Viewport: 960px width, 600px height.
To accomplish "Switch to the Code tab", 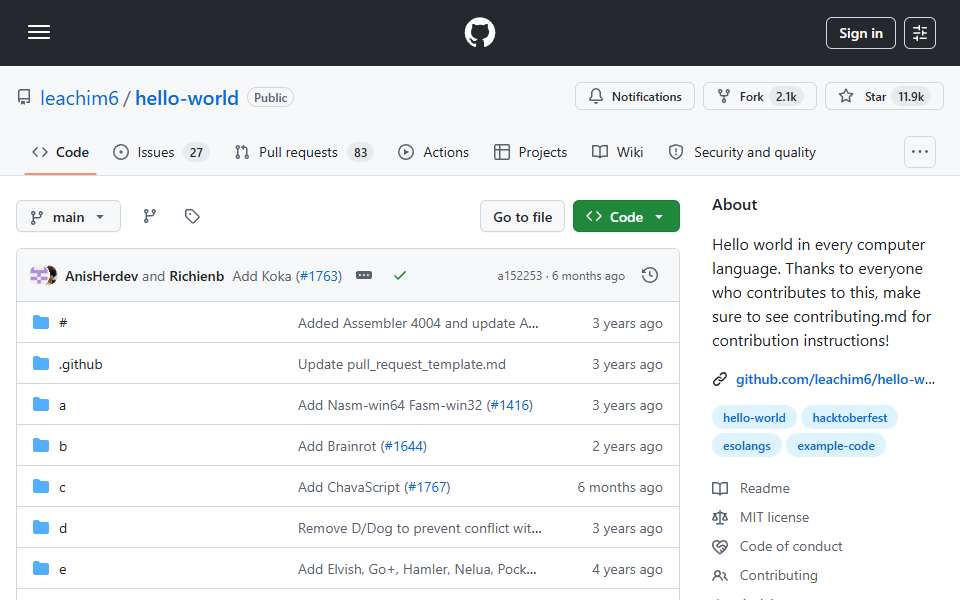I will pos(61,152).
